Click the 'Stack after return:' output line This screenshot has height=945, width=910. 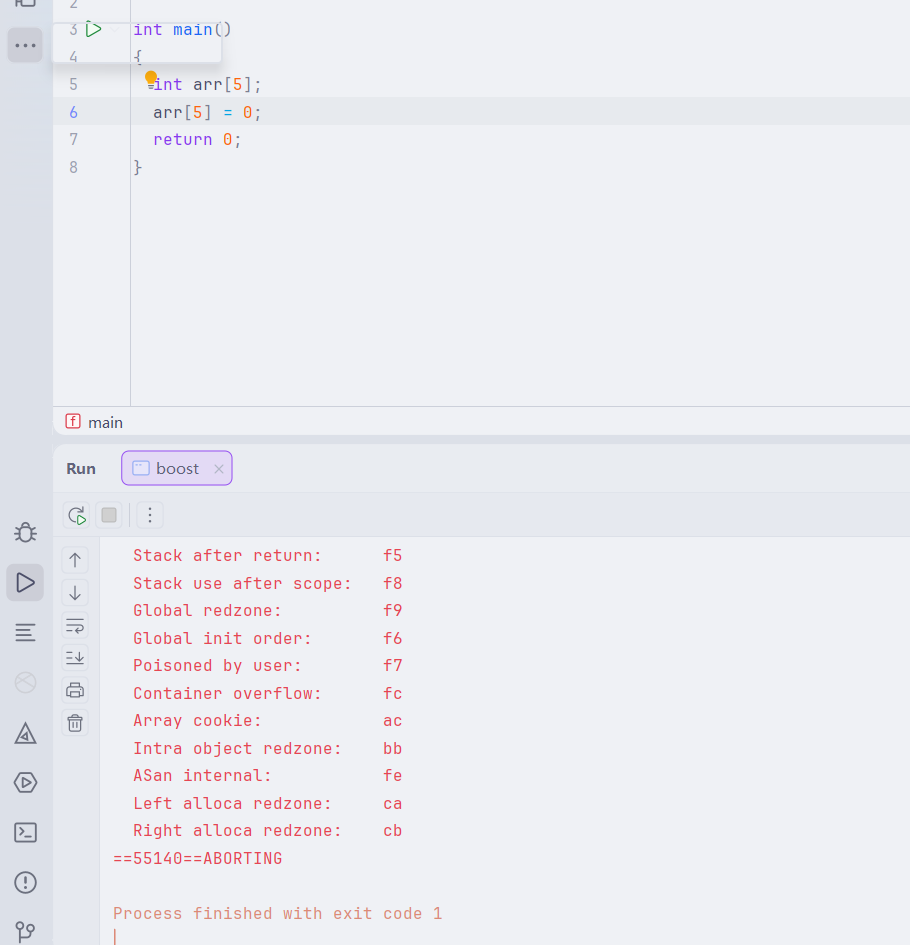click(x=268, y=556)
